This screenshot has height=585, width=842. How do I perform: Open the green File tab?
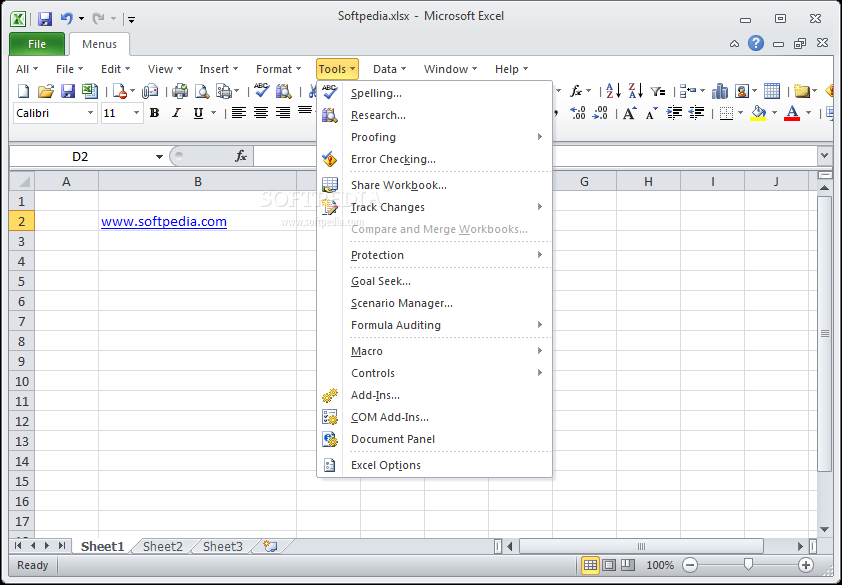[37, 44]
